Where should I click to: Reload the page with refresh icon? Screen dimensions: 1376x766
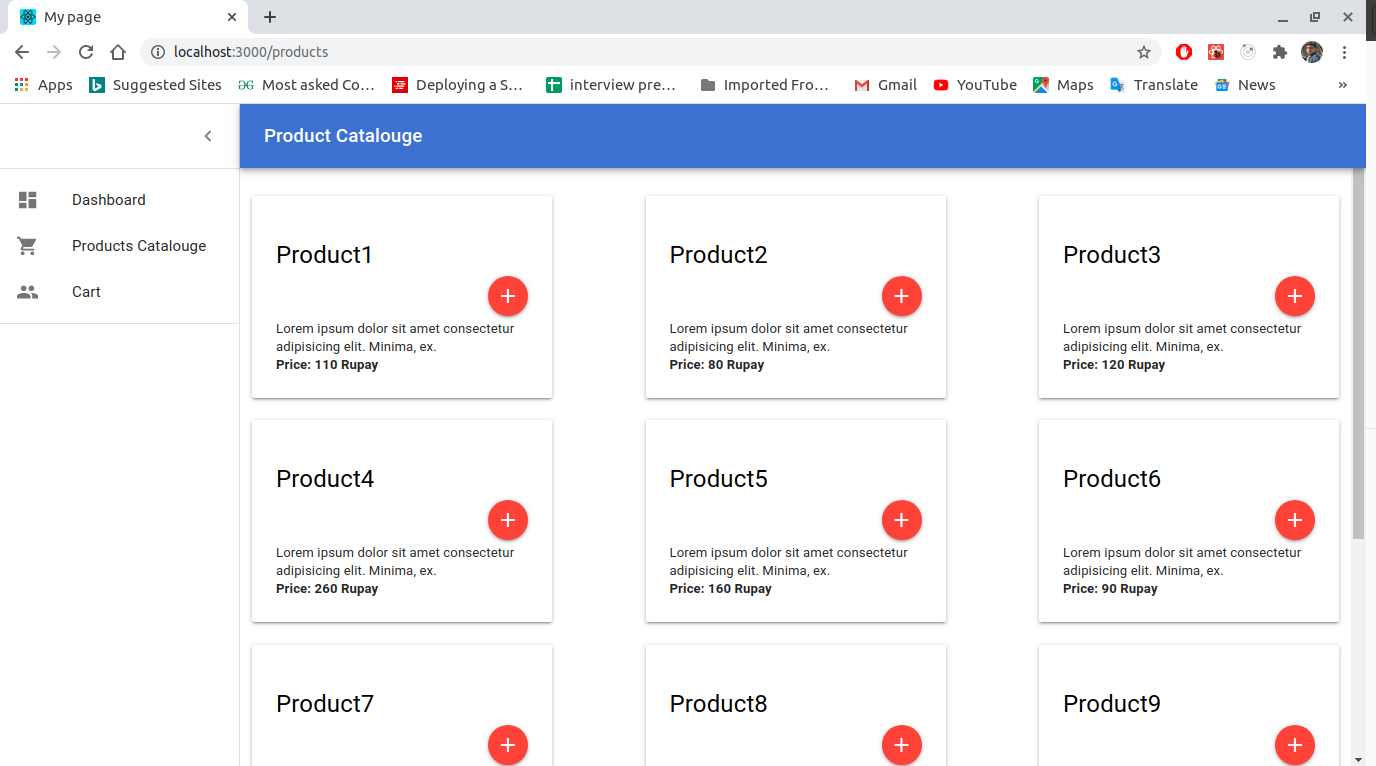(x=86, y=52)
